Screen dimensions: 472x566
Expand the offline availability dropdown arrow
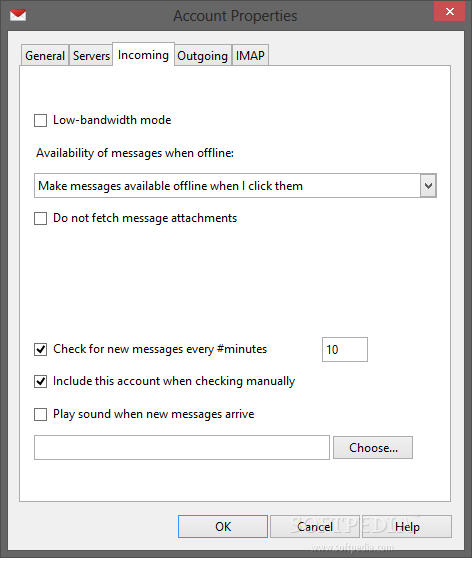click(x=428, y=186)
